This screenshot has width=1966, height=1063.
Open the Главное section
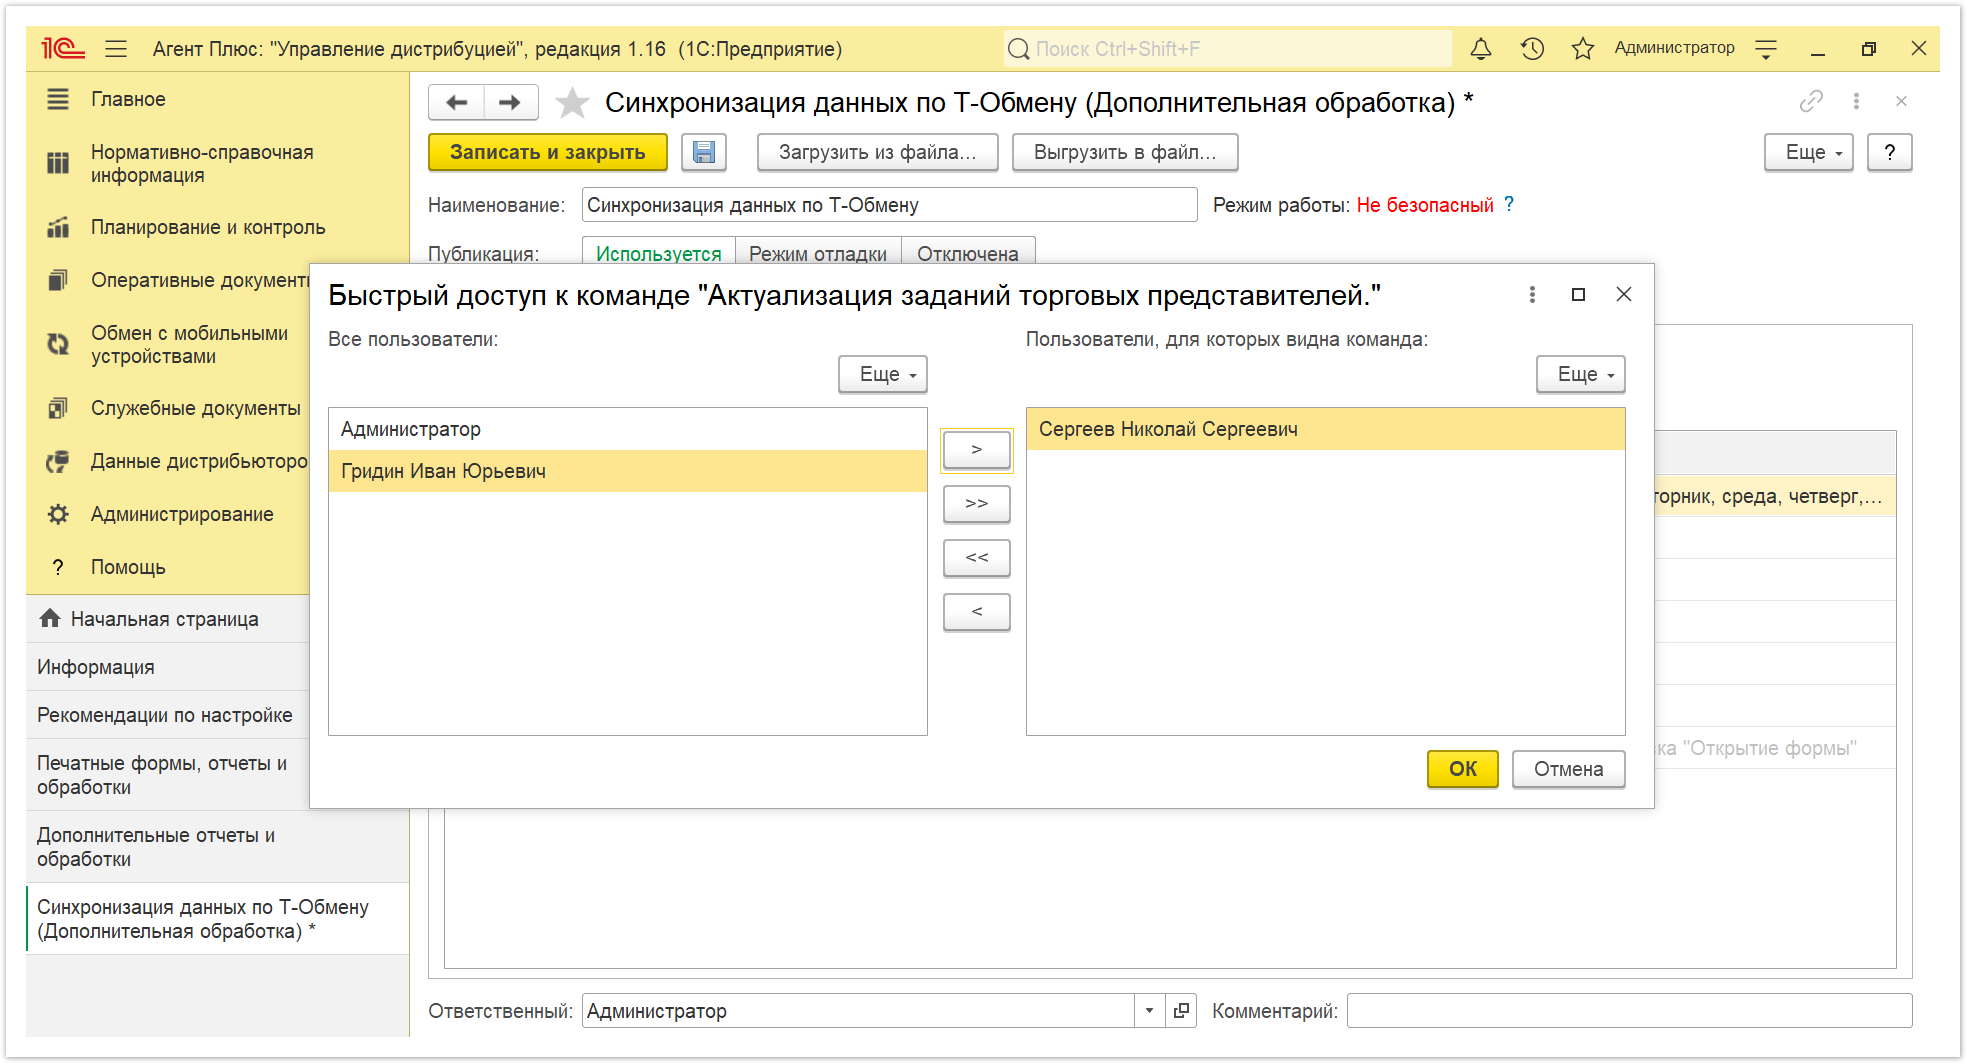pyautogui.click(x=128, y=99)
